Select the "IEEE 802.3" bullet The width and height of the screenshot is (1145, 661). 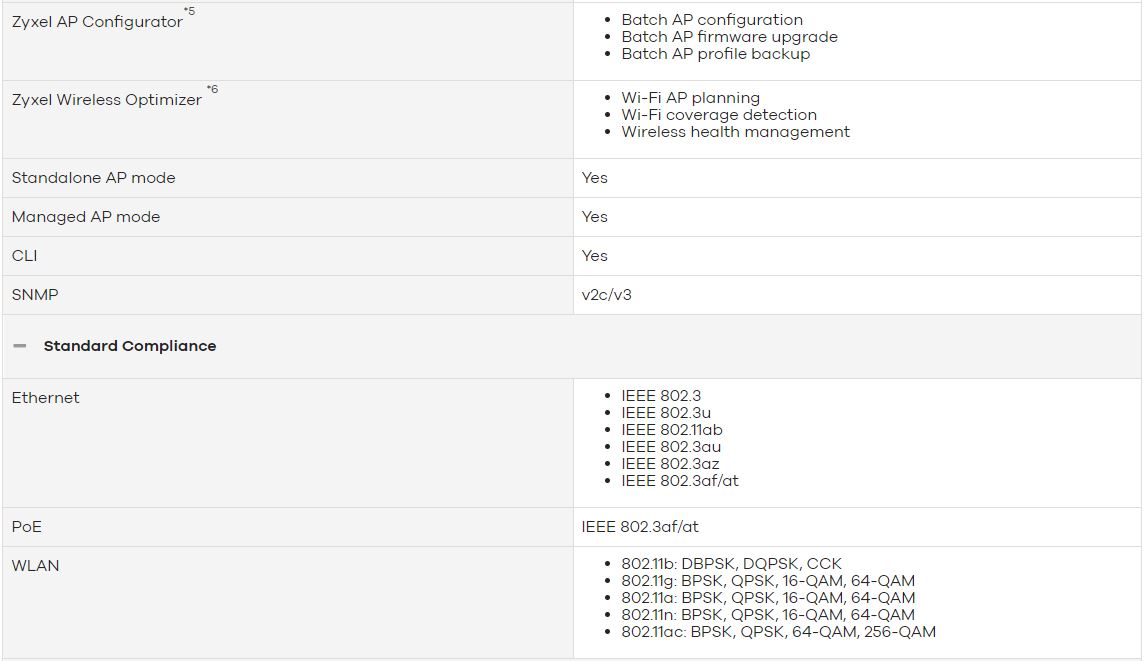click(x=661, y=396)
